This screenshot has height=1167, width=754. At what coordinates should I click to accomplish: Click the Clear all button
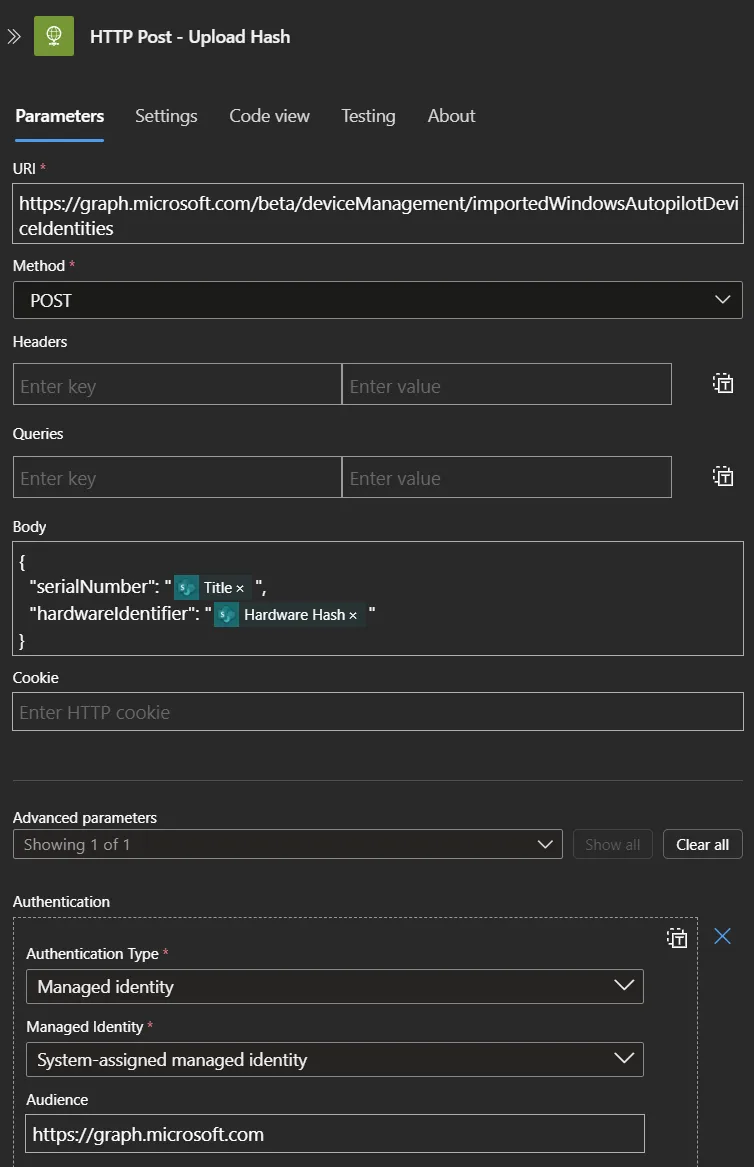click(703, 844)
